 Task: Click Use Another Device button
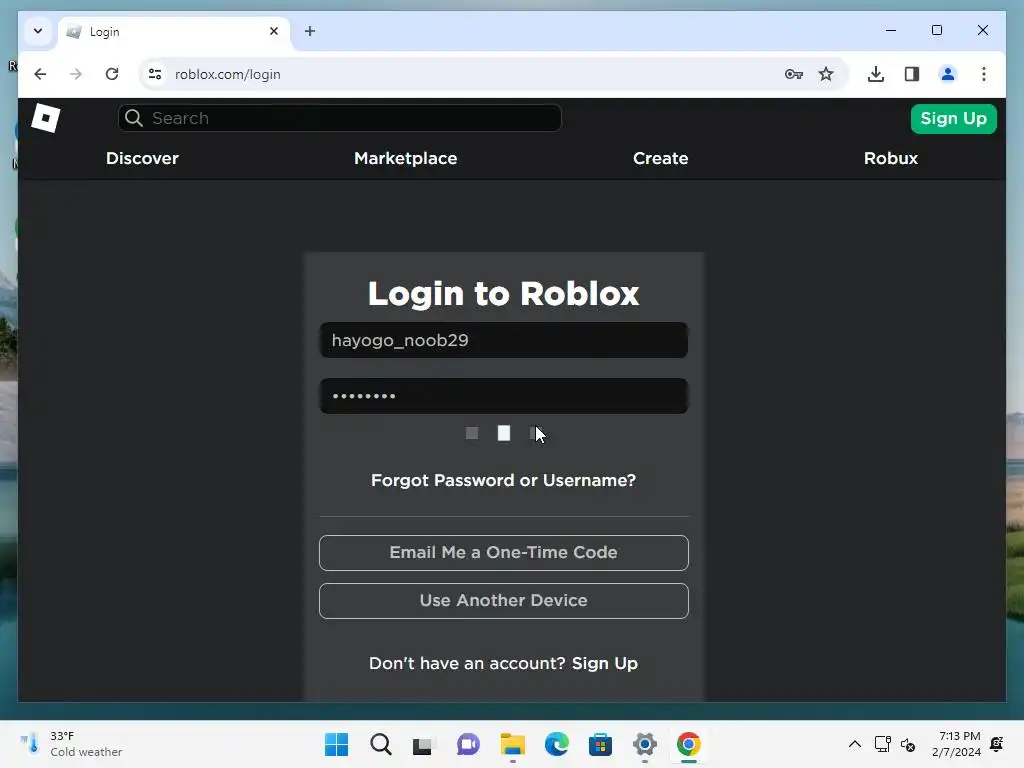504,601
